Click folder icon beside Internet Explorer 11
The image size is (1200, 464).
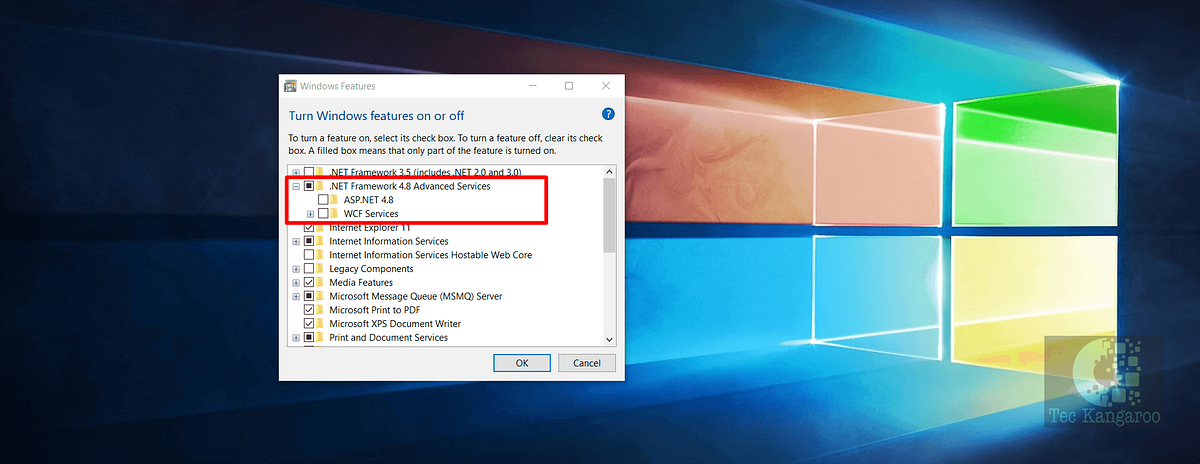coord(322,228)
